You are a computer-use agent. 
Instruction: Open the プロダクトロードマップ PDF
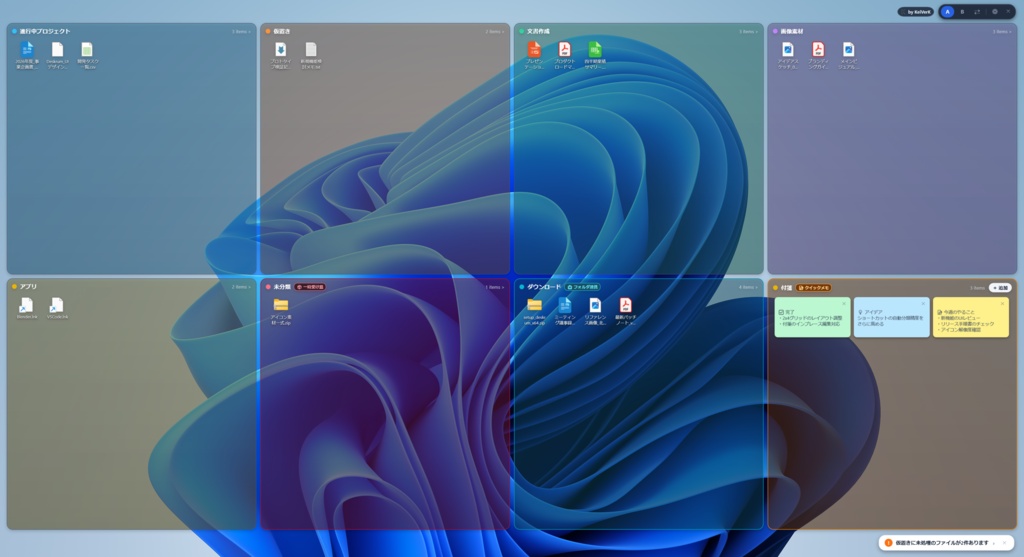(x=564, y=55)
